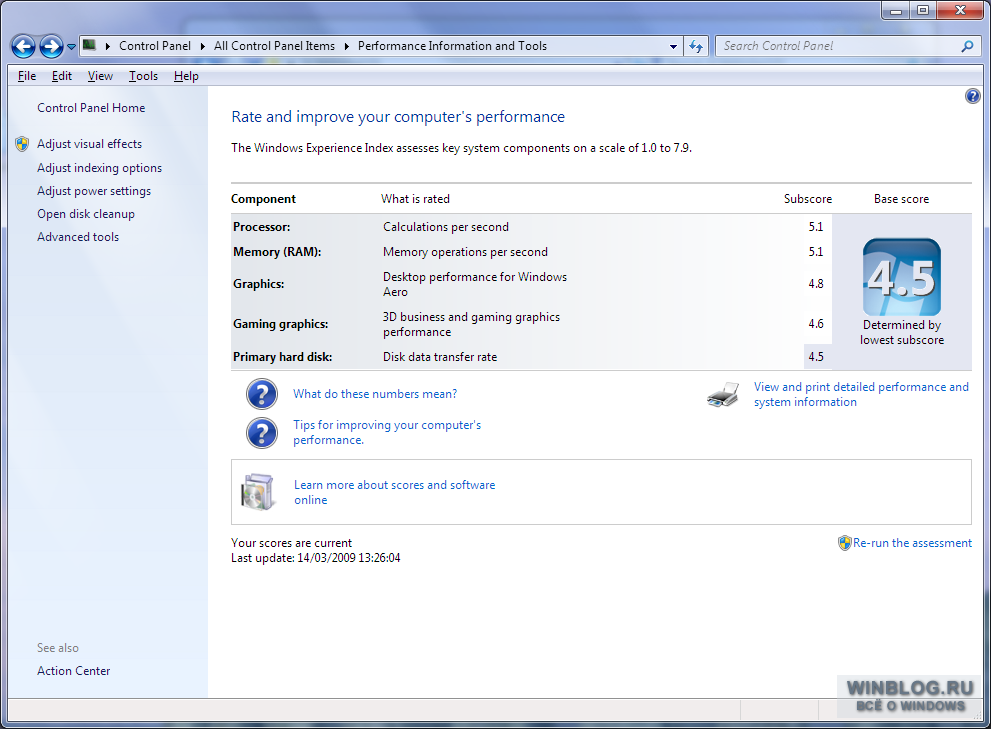
Task: Click the Calculations per second text
Action: tap(446, 227)
